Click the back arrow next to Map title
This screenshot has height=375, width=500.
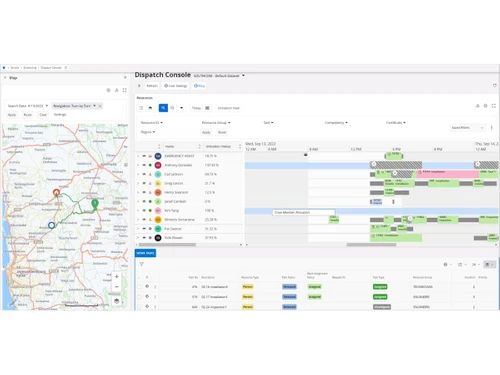tap(5, 77)
